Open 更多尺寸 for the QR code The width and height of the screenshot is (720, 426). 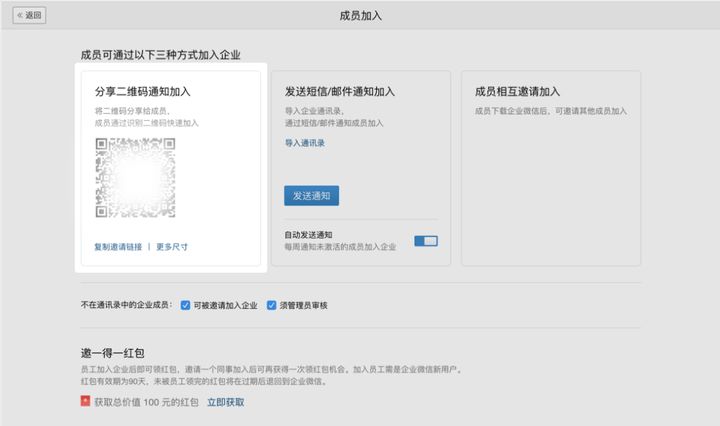172,246
